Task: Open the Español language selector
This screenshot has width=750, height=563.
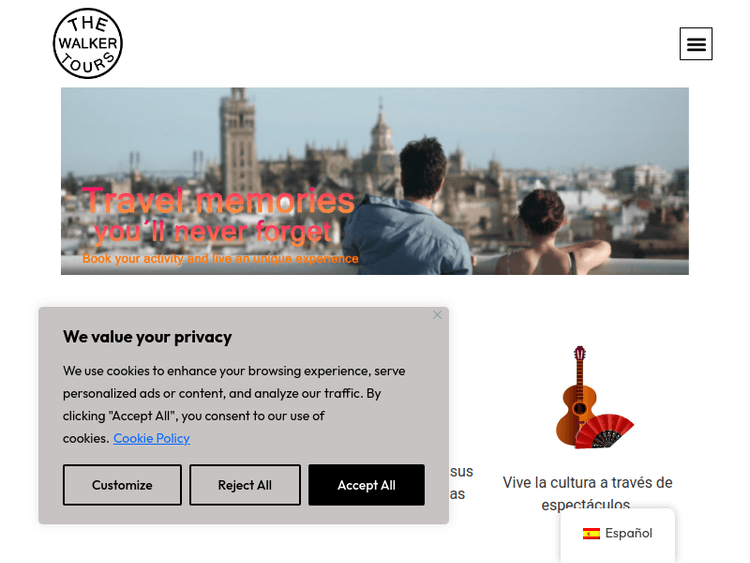Action: (x=618, y=533)
